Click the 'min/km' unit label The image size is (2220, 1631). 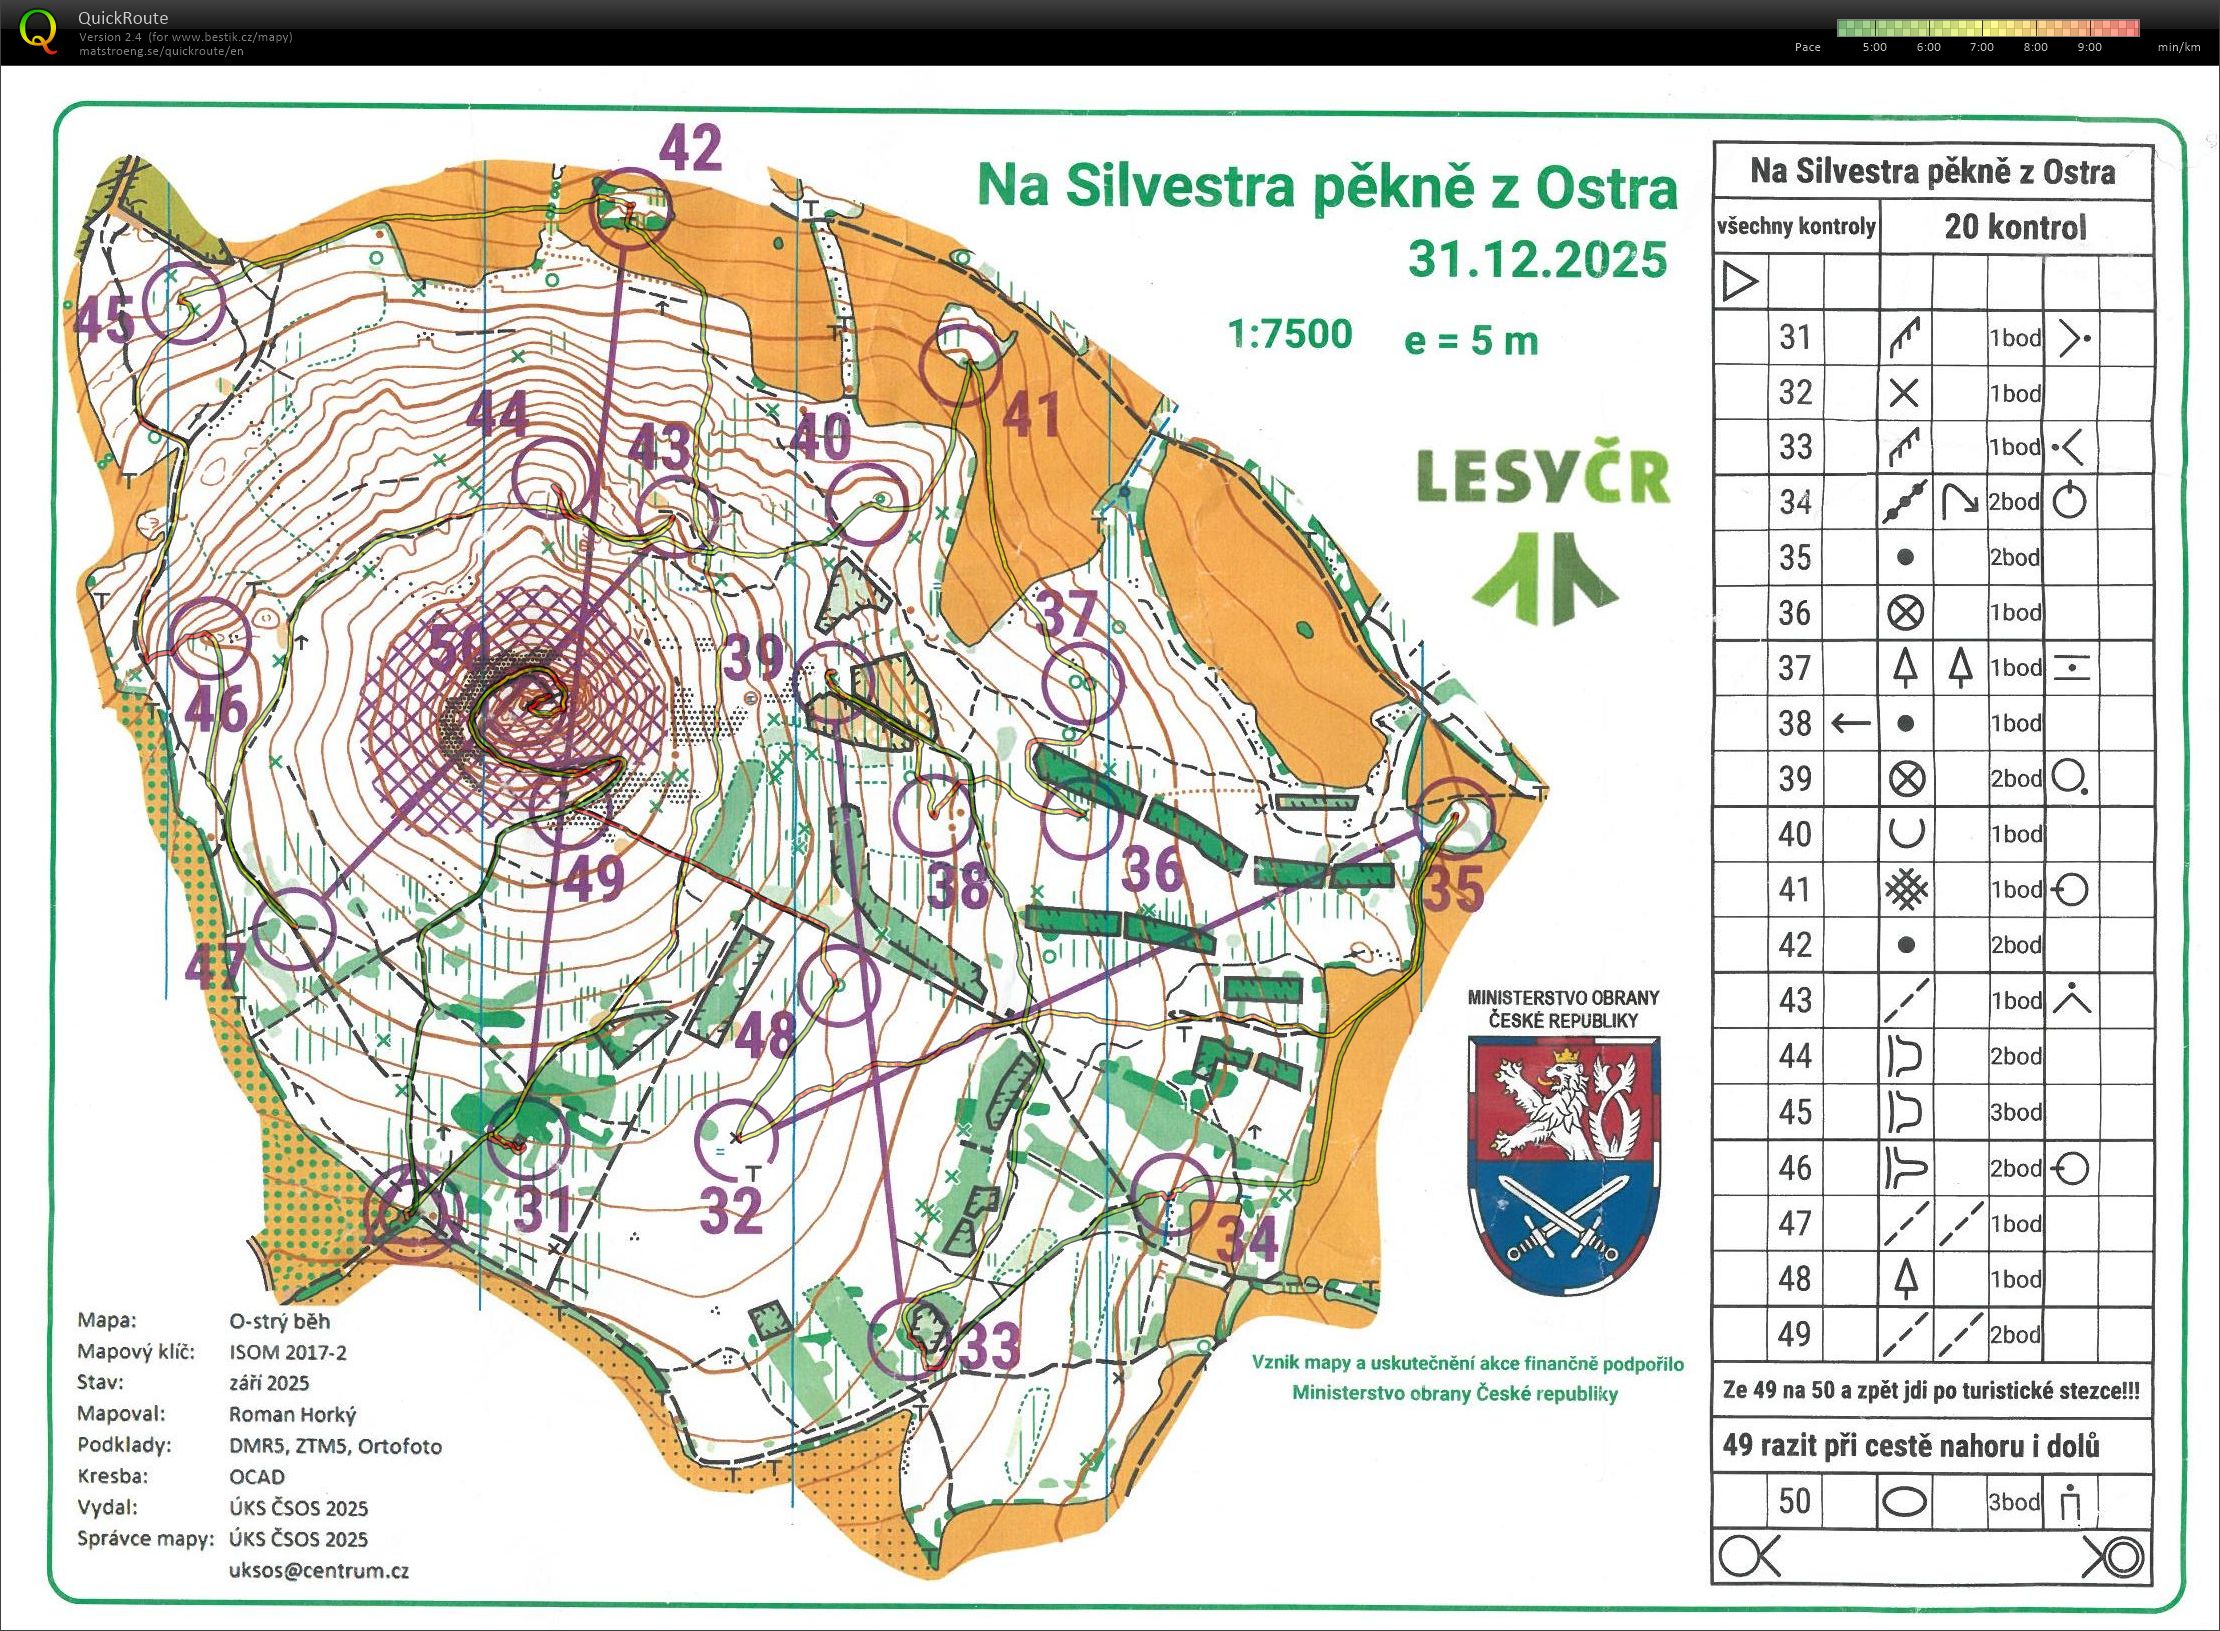[x=2179, y=47]
